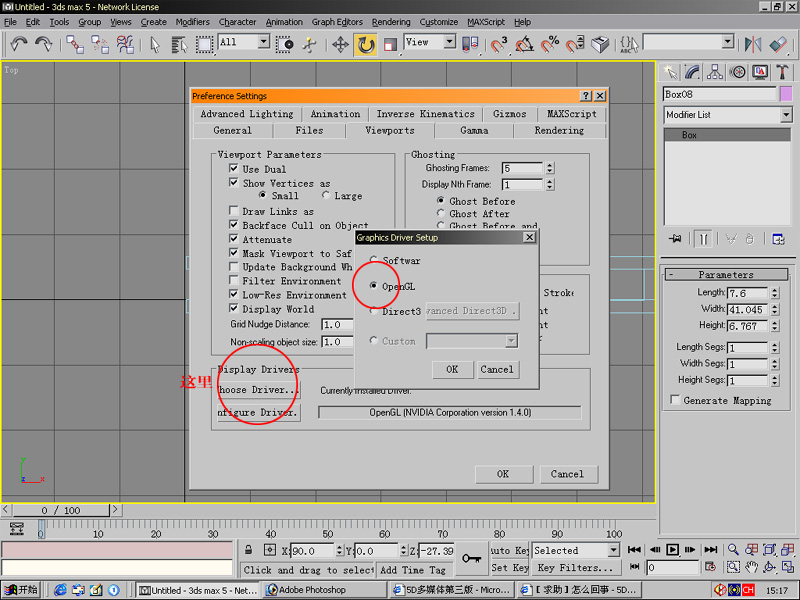Confirm Graphics Driver Setup with OK
This screenshot has width=800, height=600.
coord(452,369)
